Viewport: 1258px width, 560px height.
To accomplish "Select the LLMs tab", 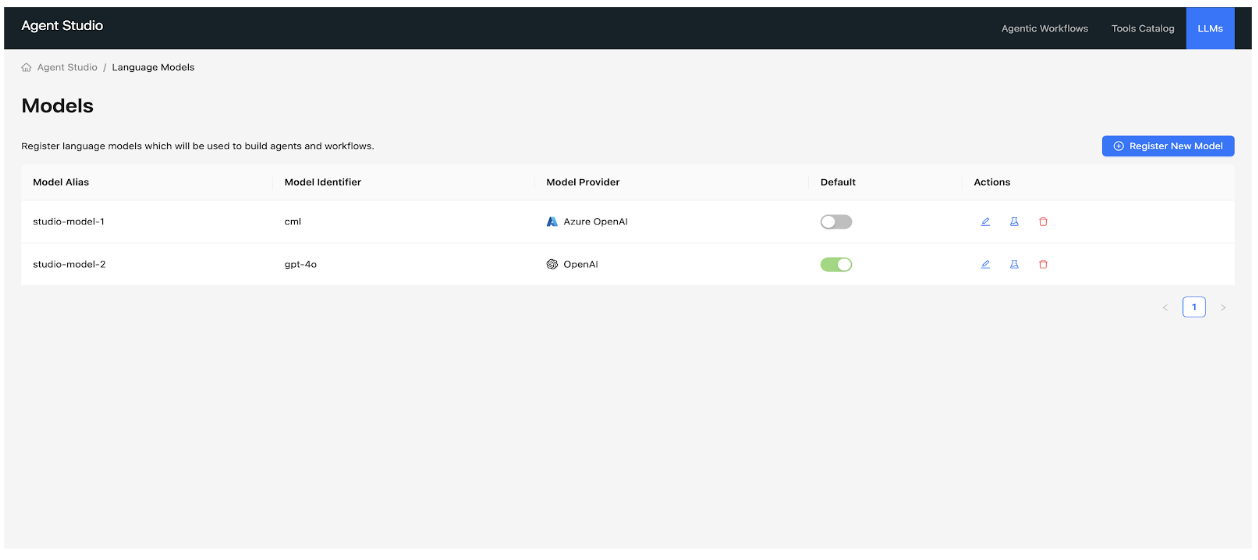I will [1210, 29].
